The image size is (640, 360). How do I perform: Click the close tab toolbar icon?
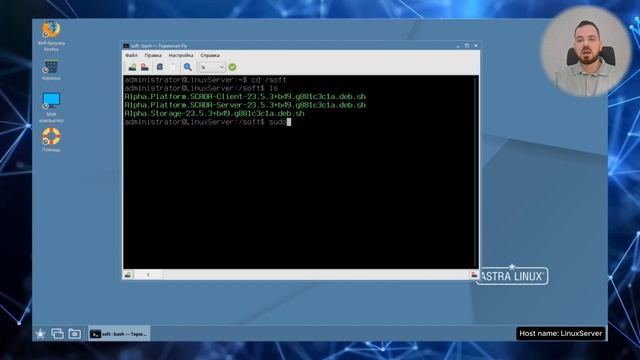pos(144,67)
